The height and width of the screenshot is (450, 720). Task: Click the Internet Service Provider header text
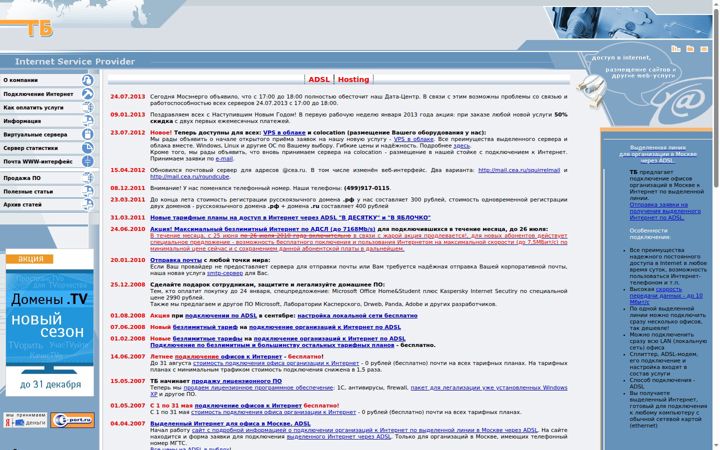[x=75, y=62]
